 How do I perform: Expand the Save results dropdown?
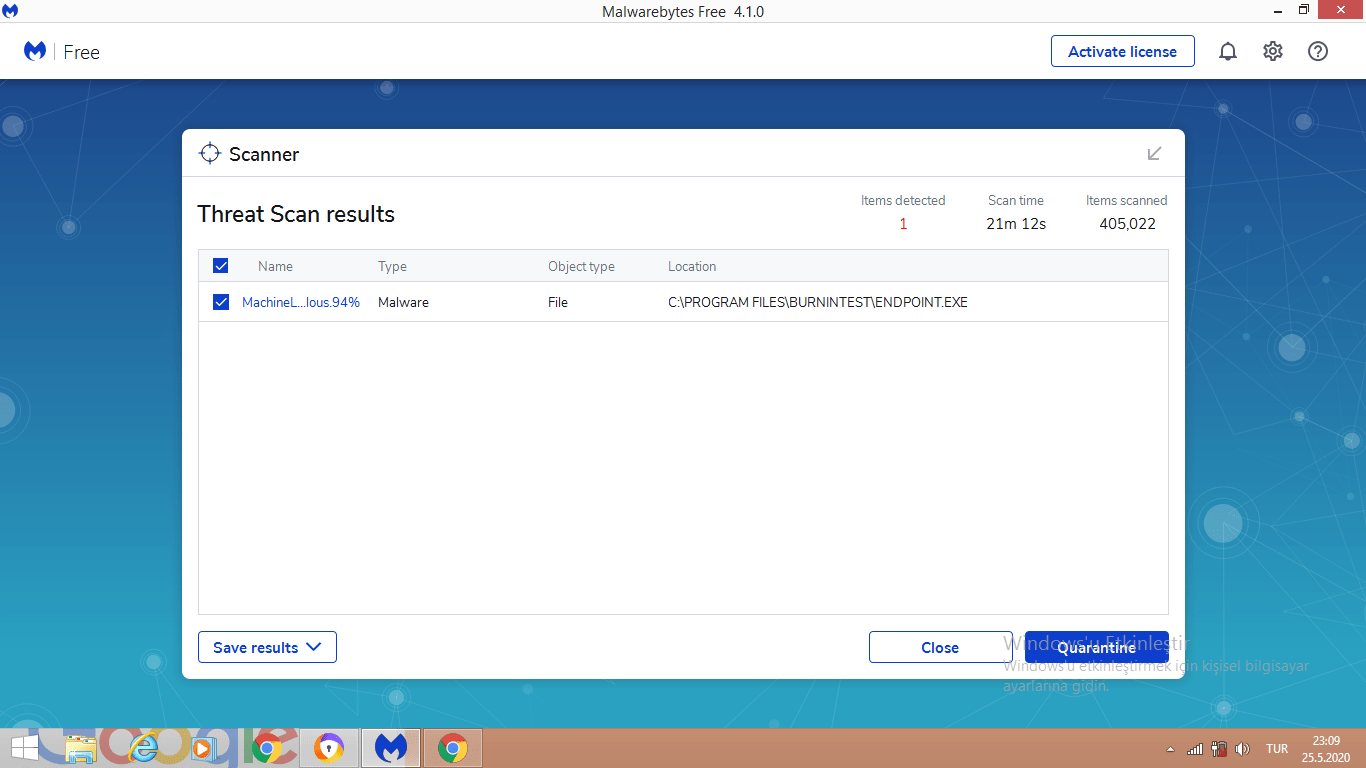(x=267, y=647)
